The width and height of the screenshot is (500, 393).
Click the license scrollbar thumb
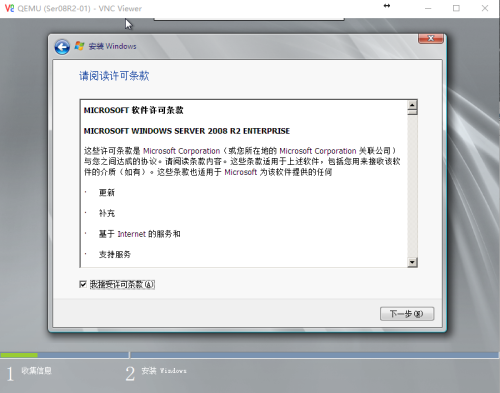pyautogui.click(x=412, y=112)
